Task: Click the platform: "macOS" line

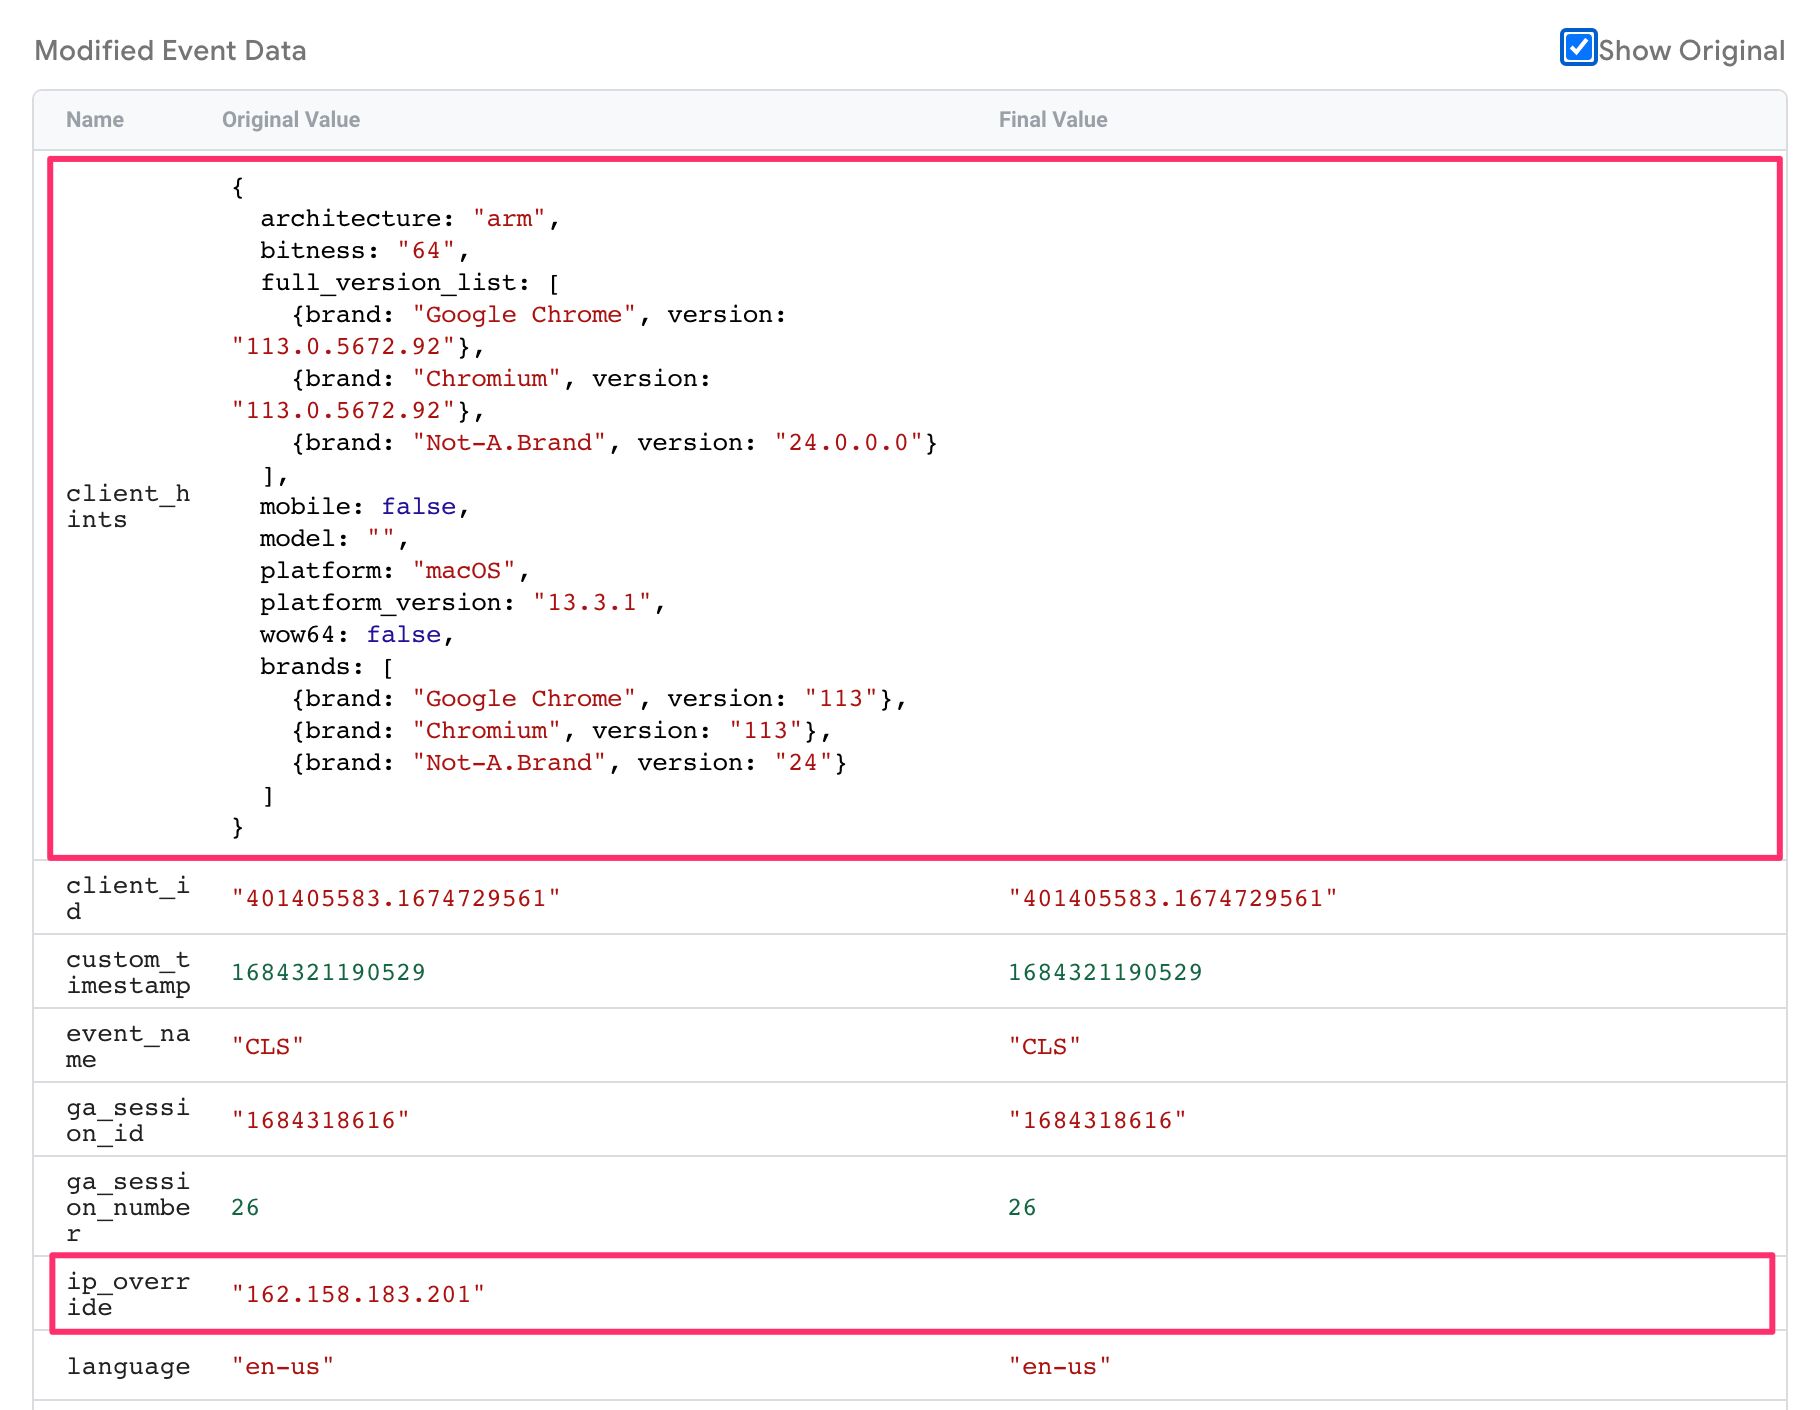Action: point(395,571)
